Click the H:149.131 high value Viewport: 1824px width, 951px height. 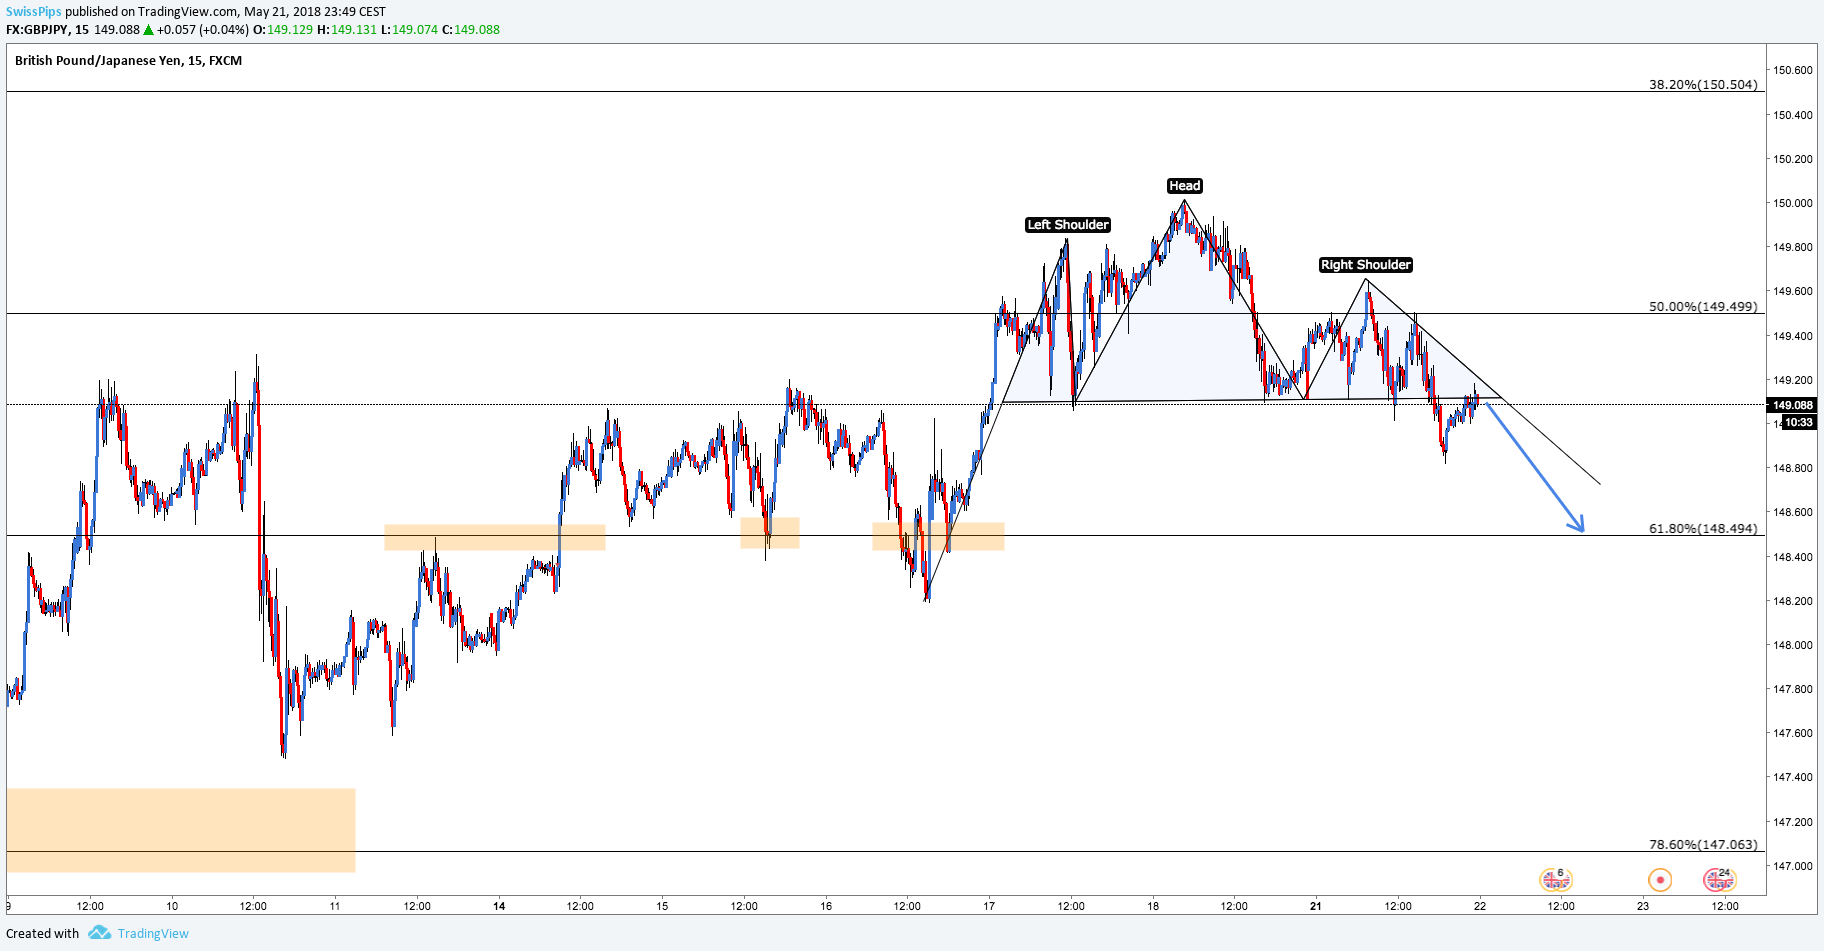coord(347,30)
